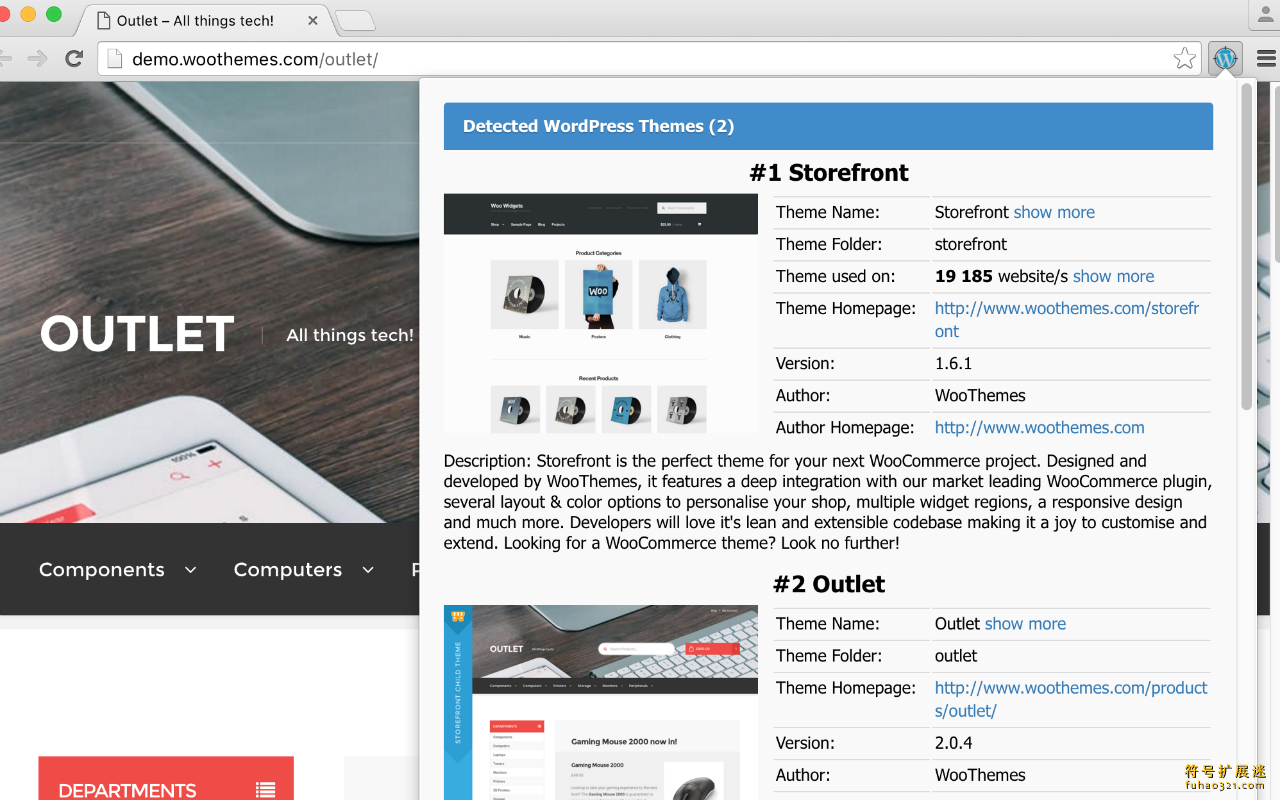Click the theme folder value storefront
Screen dimensions: 1280x800
coord(971,244)
